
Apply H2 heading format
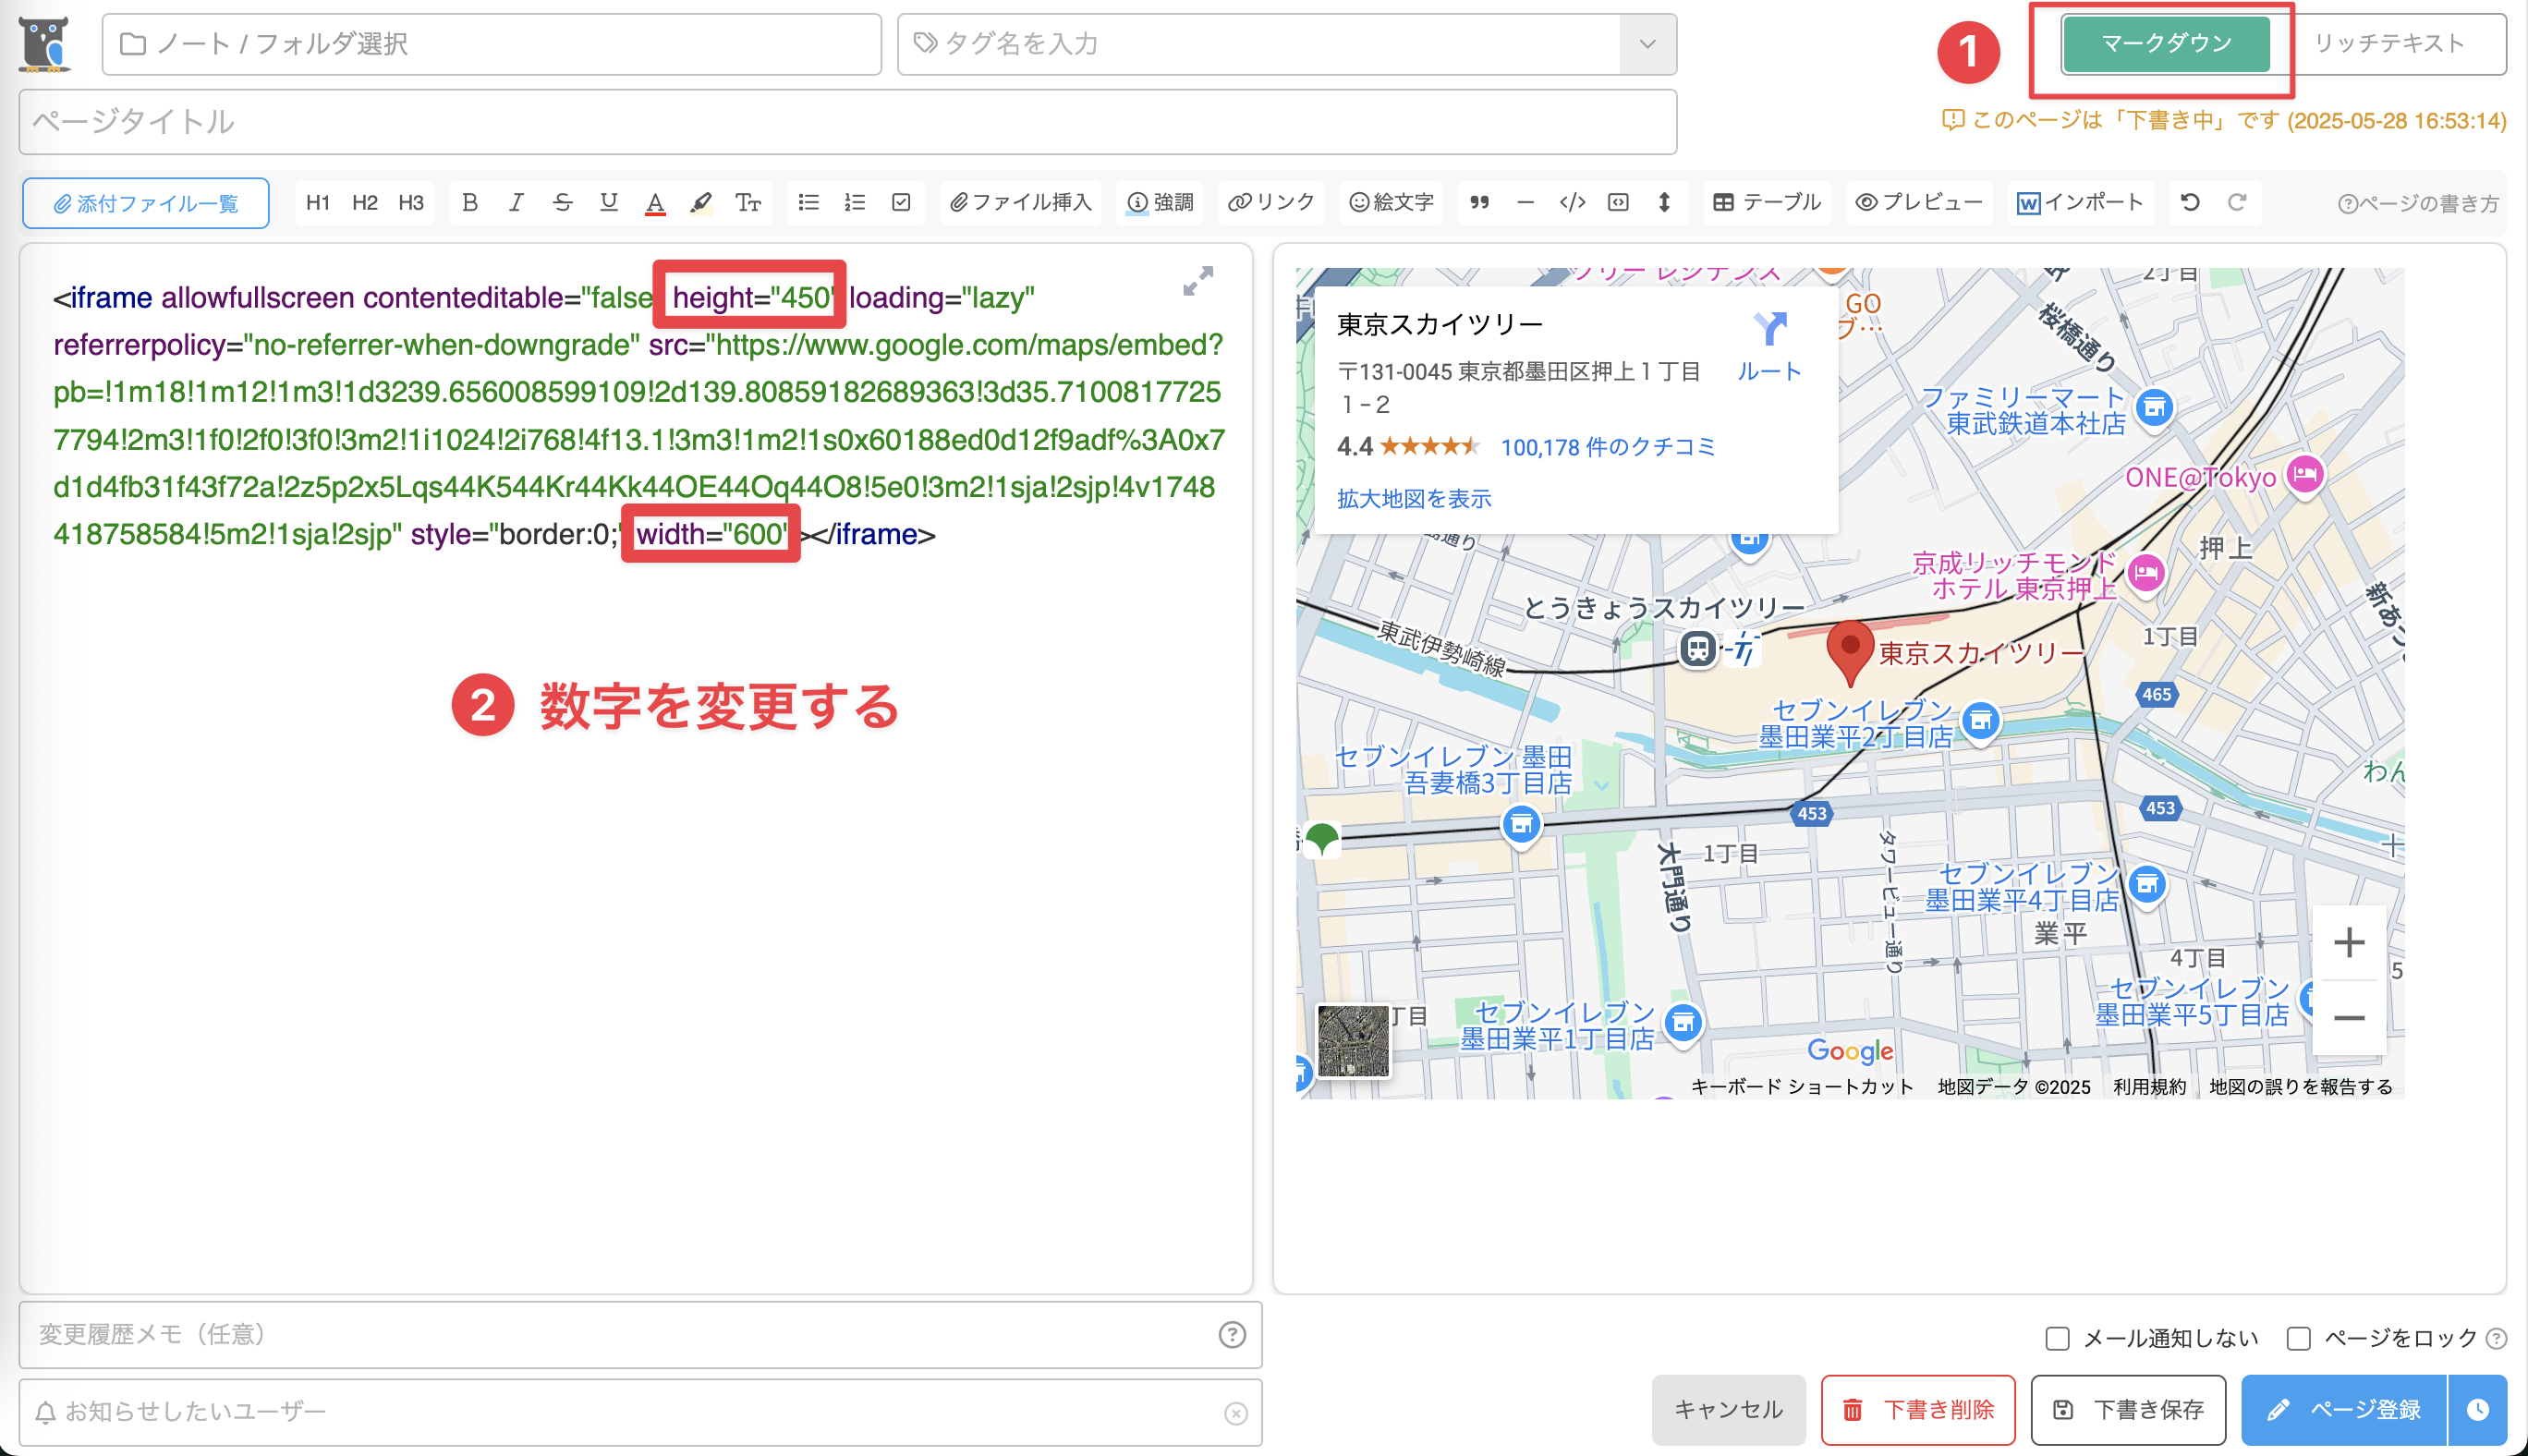point(364,203)
